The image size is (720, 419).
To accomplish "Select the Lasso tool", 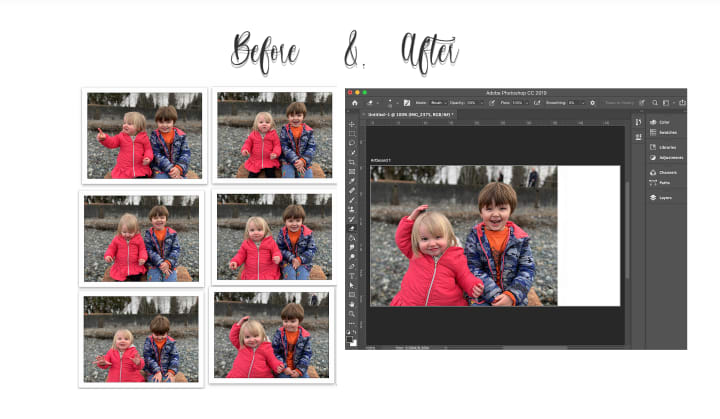I will [x=352, y=143].
